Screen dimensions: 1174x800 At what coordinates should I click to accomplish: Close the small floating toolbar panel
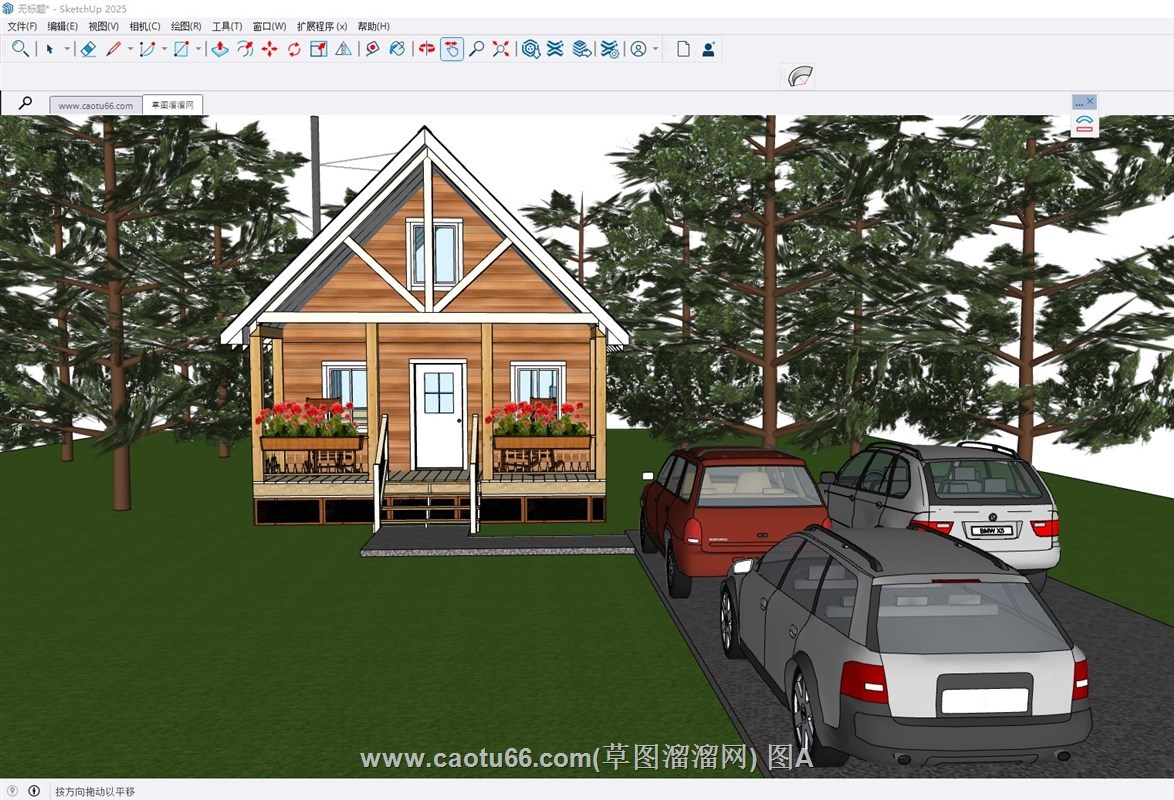1090,102
